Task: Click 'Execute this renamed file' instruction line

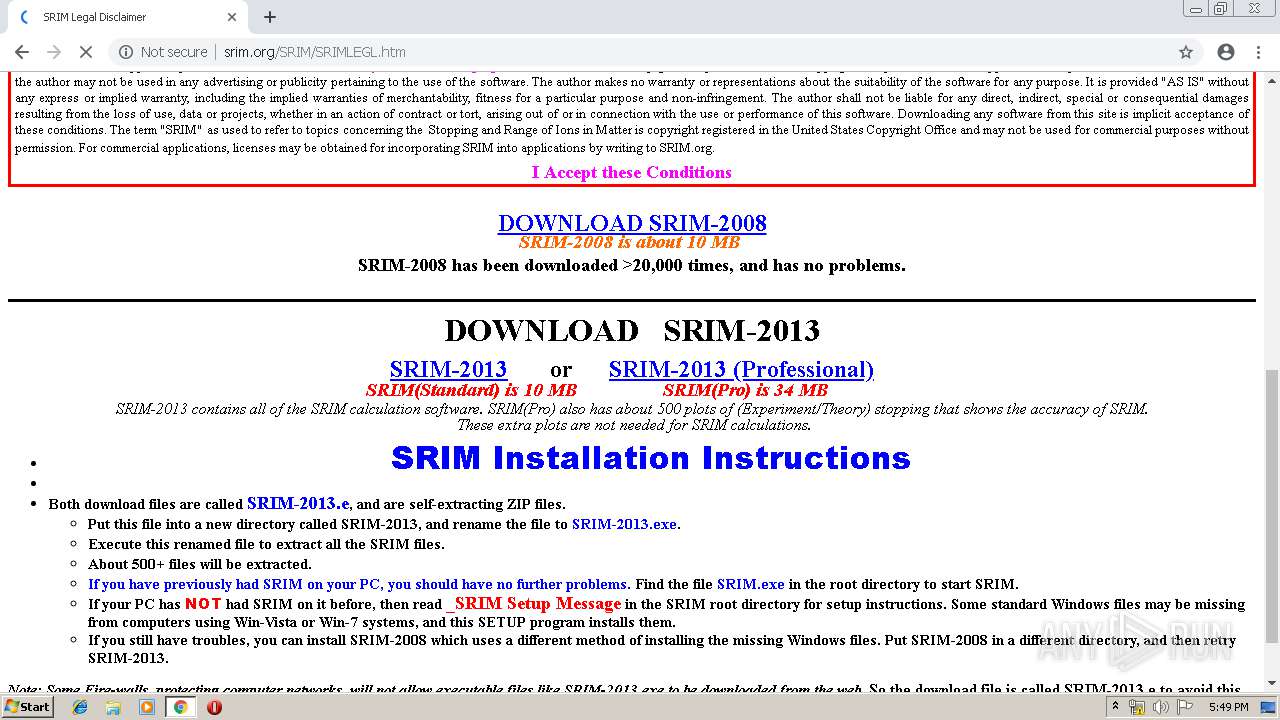Action: click(x=266, y=544)
